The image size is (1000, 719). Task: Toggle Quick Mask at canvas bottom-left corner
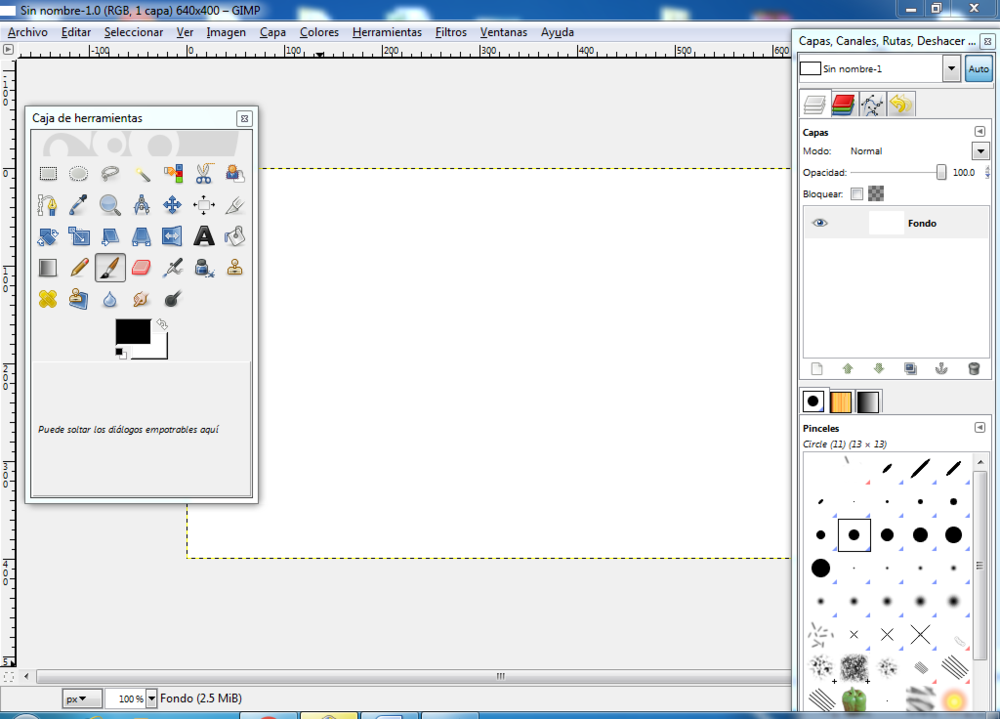point(8,676)
